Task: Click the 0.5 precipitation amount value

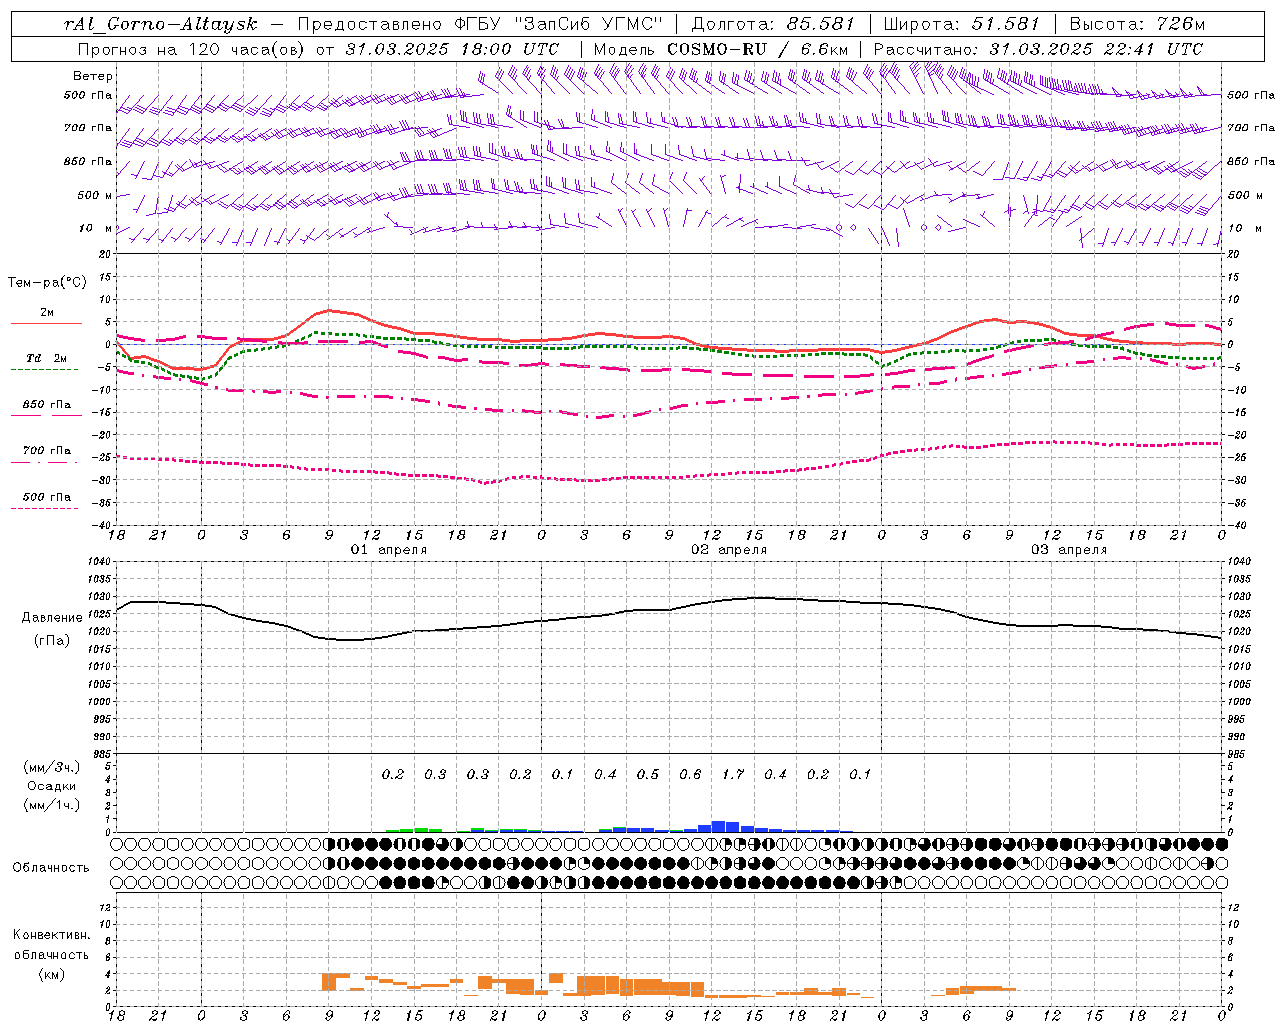Action: pos(648,774)
